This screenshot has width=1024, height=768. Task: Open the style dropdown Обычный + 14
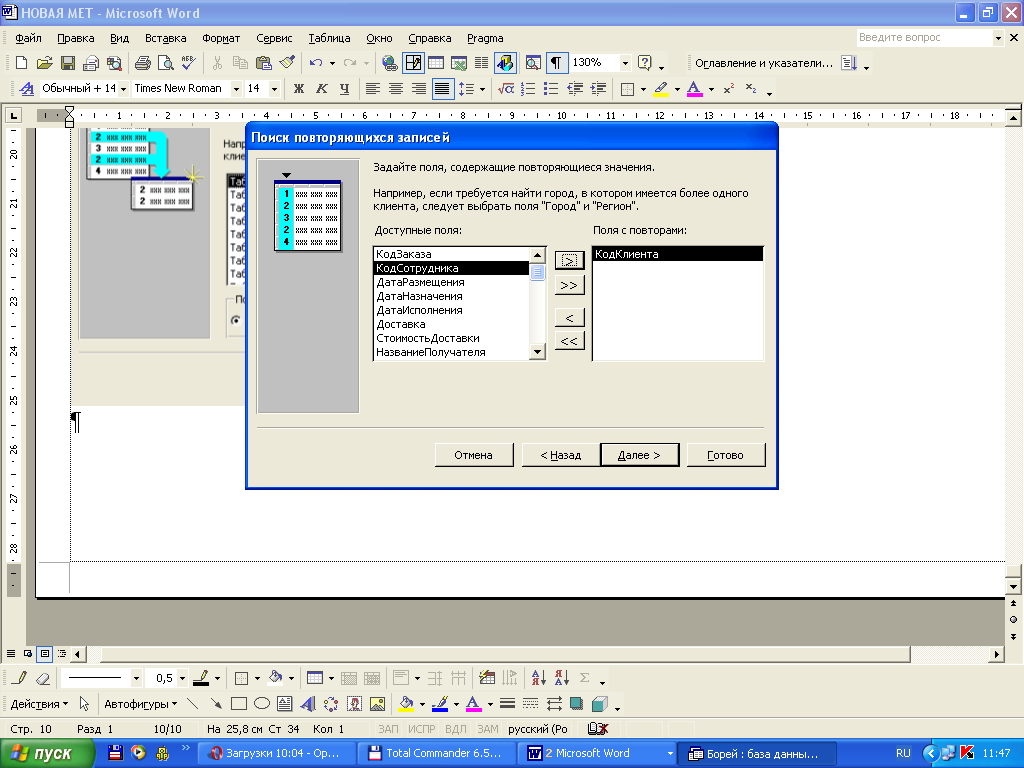tap(123, 88)
